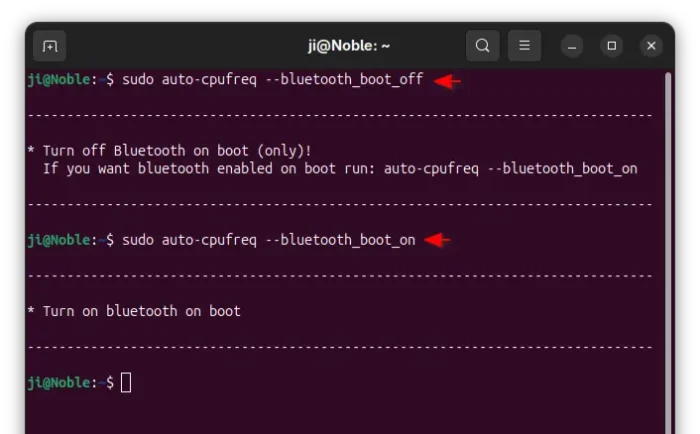Click the search magnifier icon
Viewport: 700px width, 434px height.
483,46
